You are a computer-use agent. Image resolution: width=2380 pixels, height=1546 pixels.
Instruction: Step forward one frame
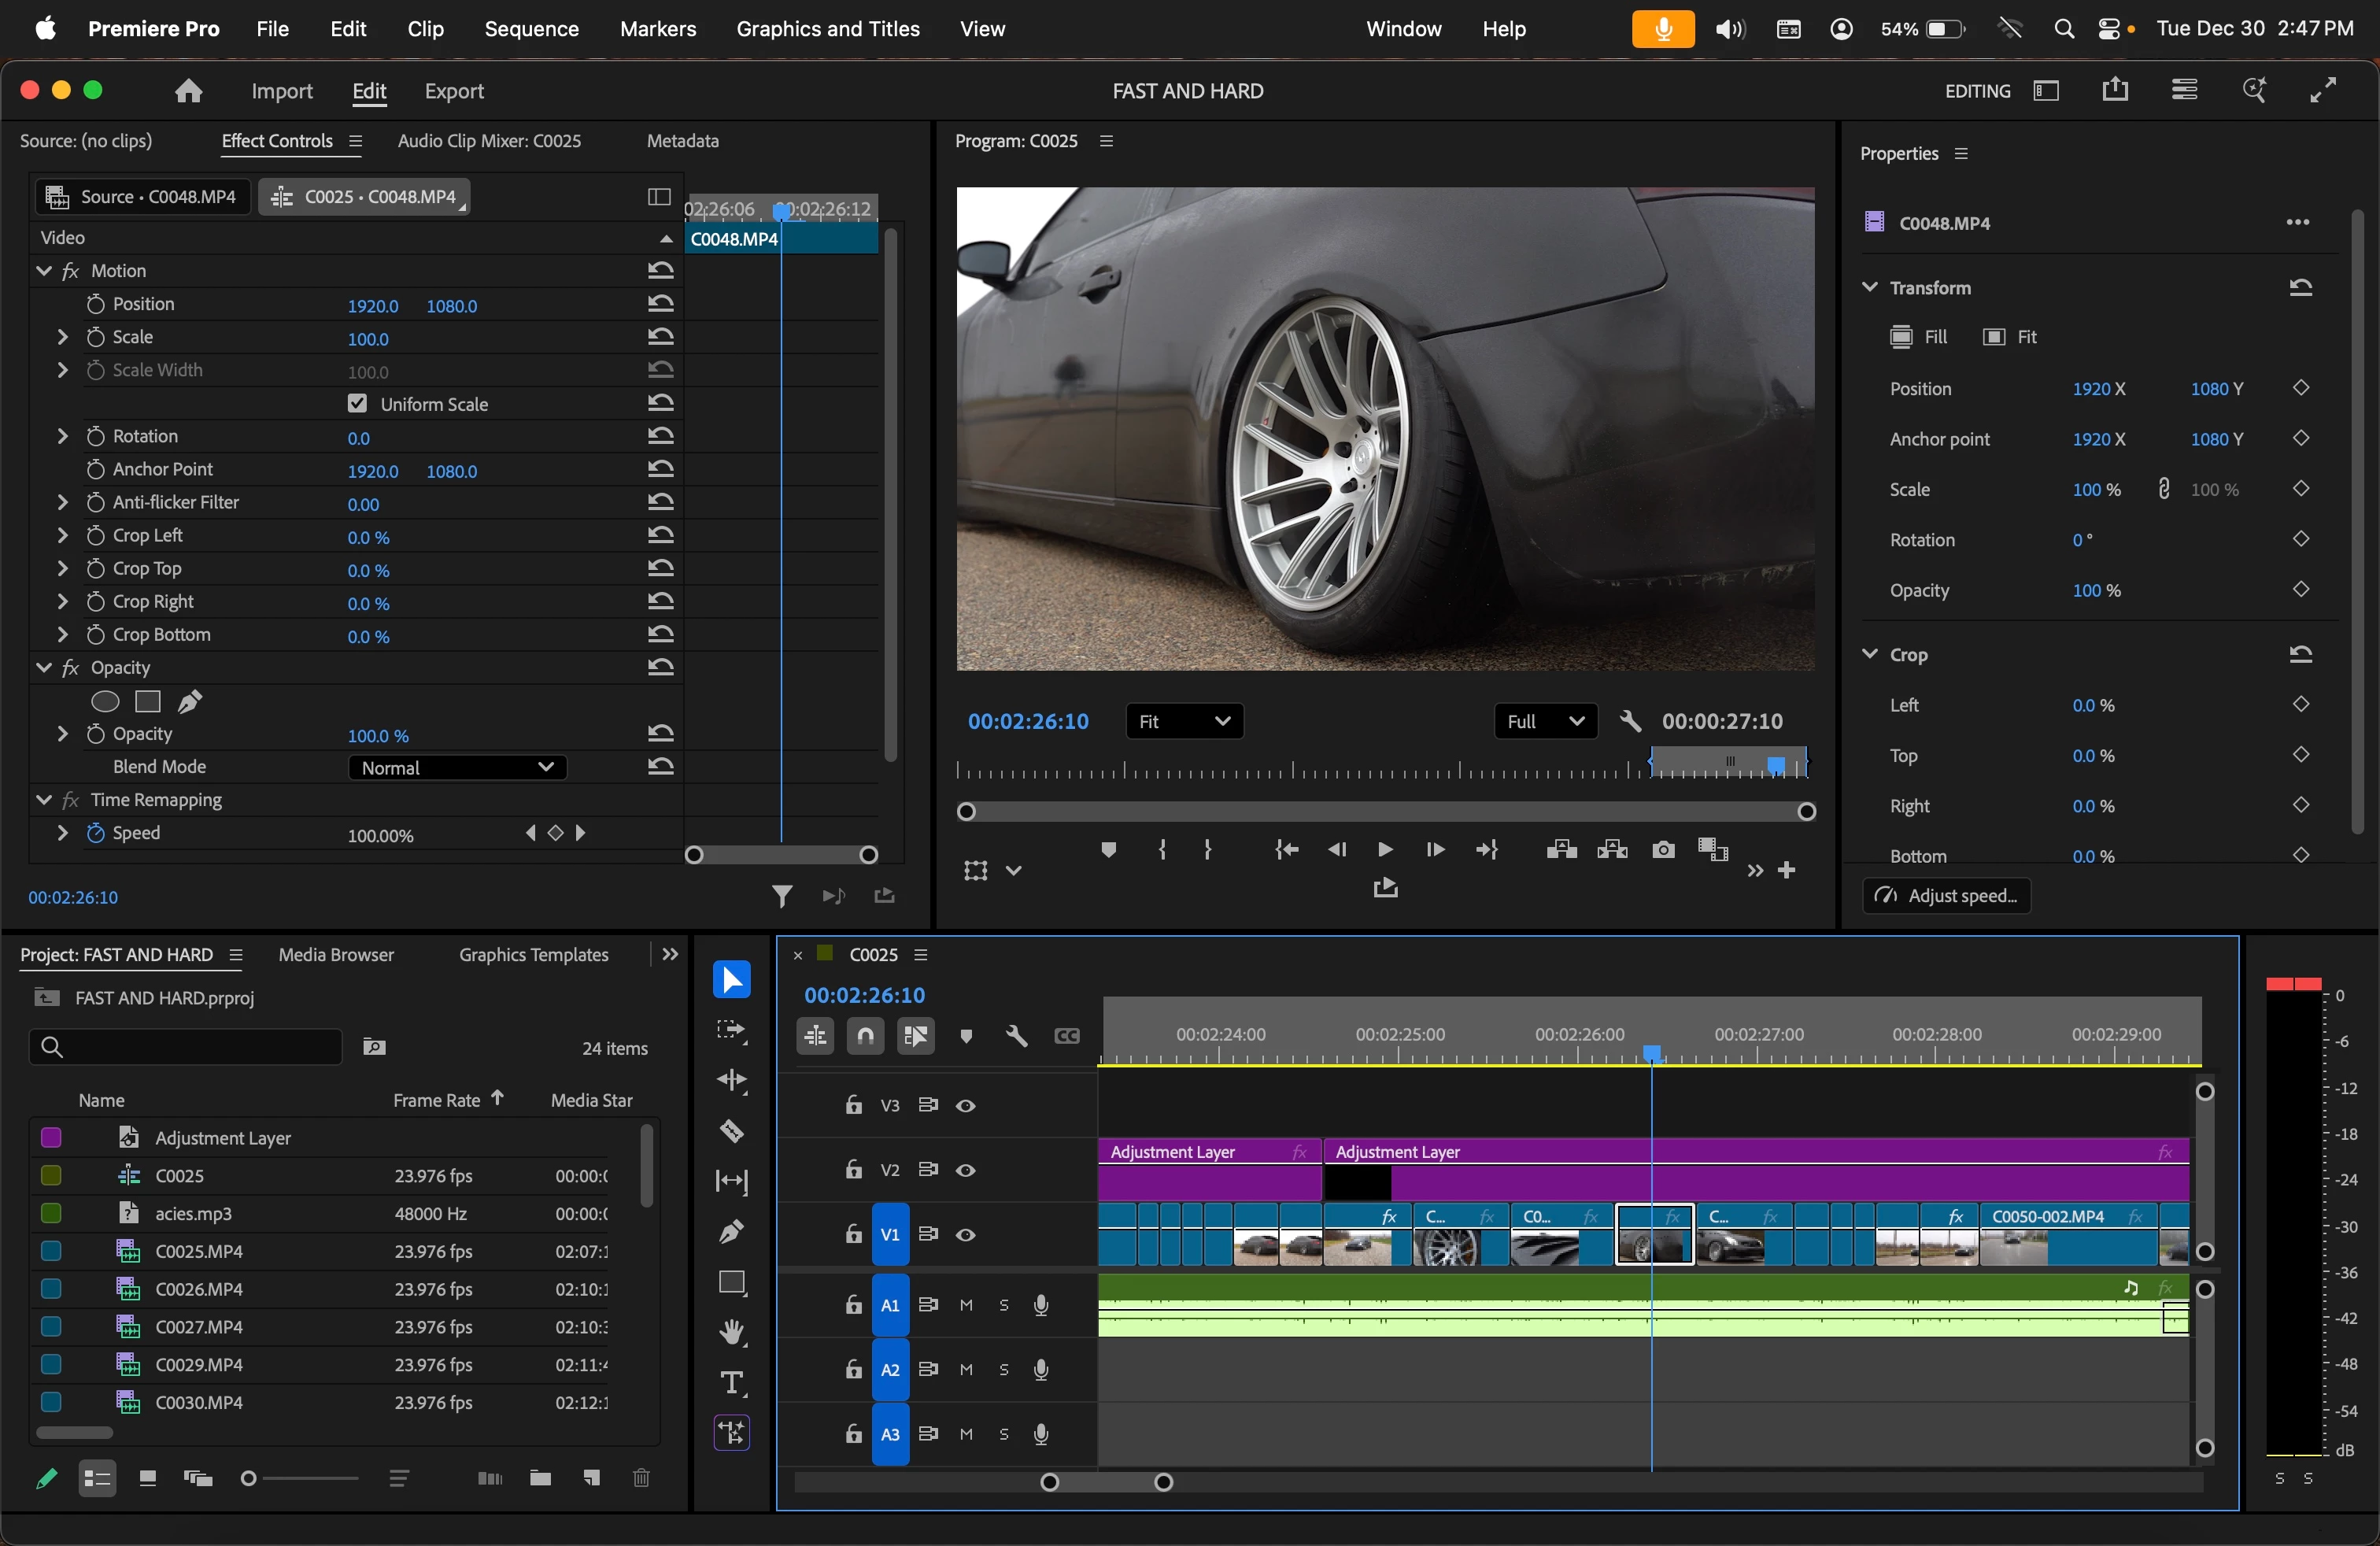pyautogui.click(x=1435, y=850)
